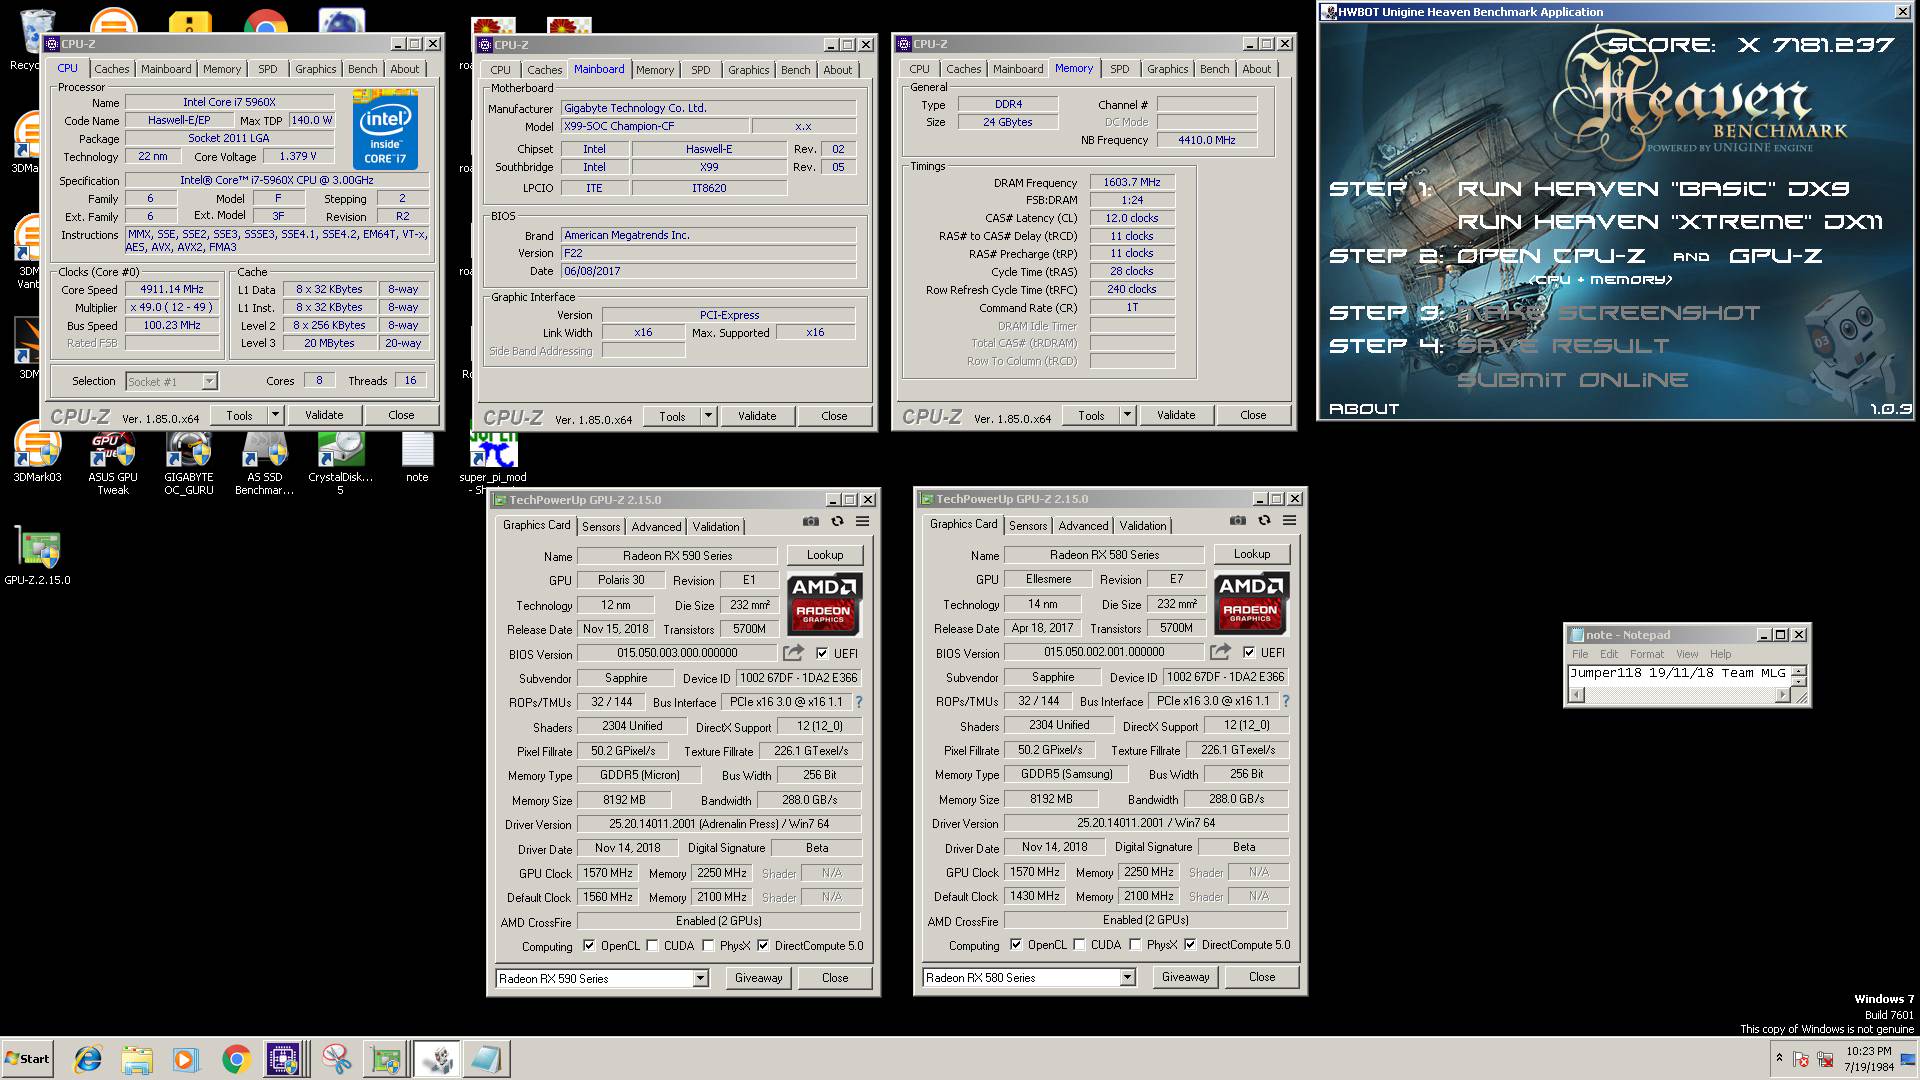Open the note text file on desktop
This screenshot has width=1920, height=1080.
(x=417, y=457)
